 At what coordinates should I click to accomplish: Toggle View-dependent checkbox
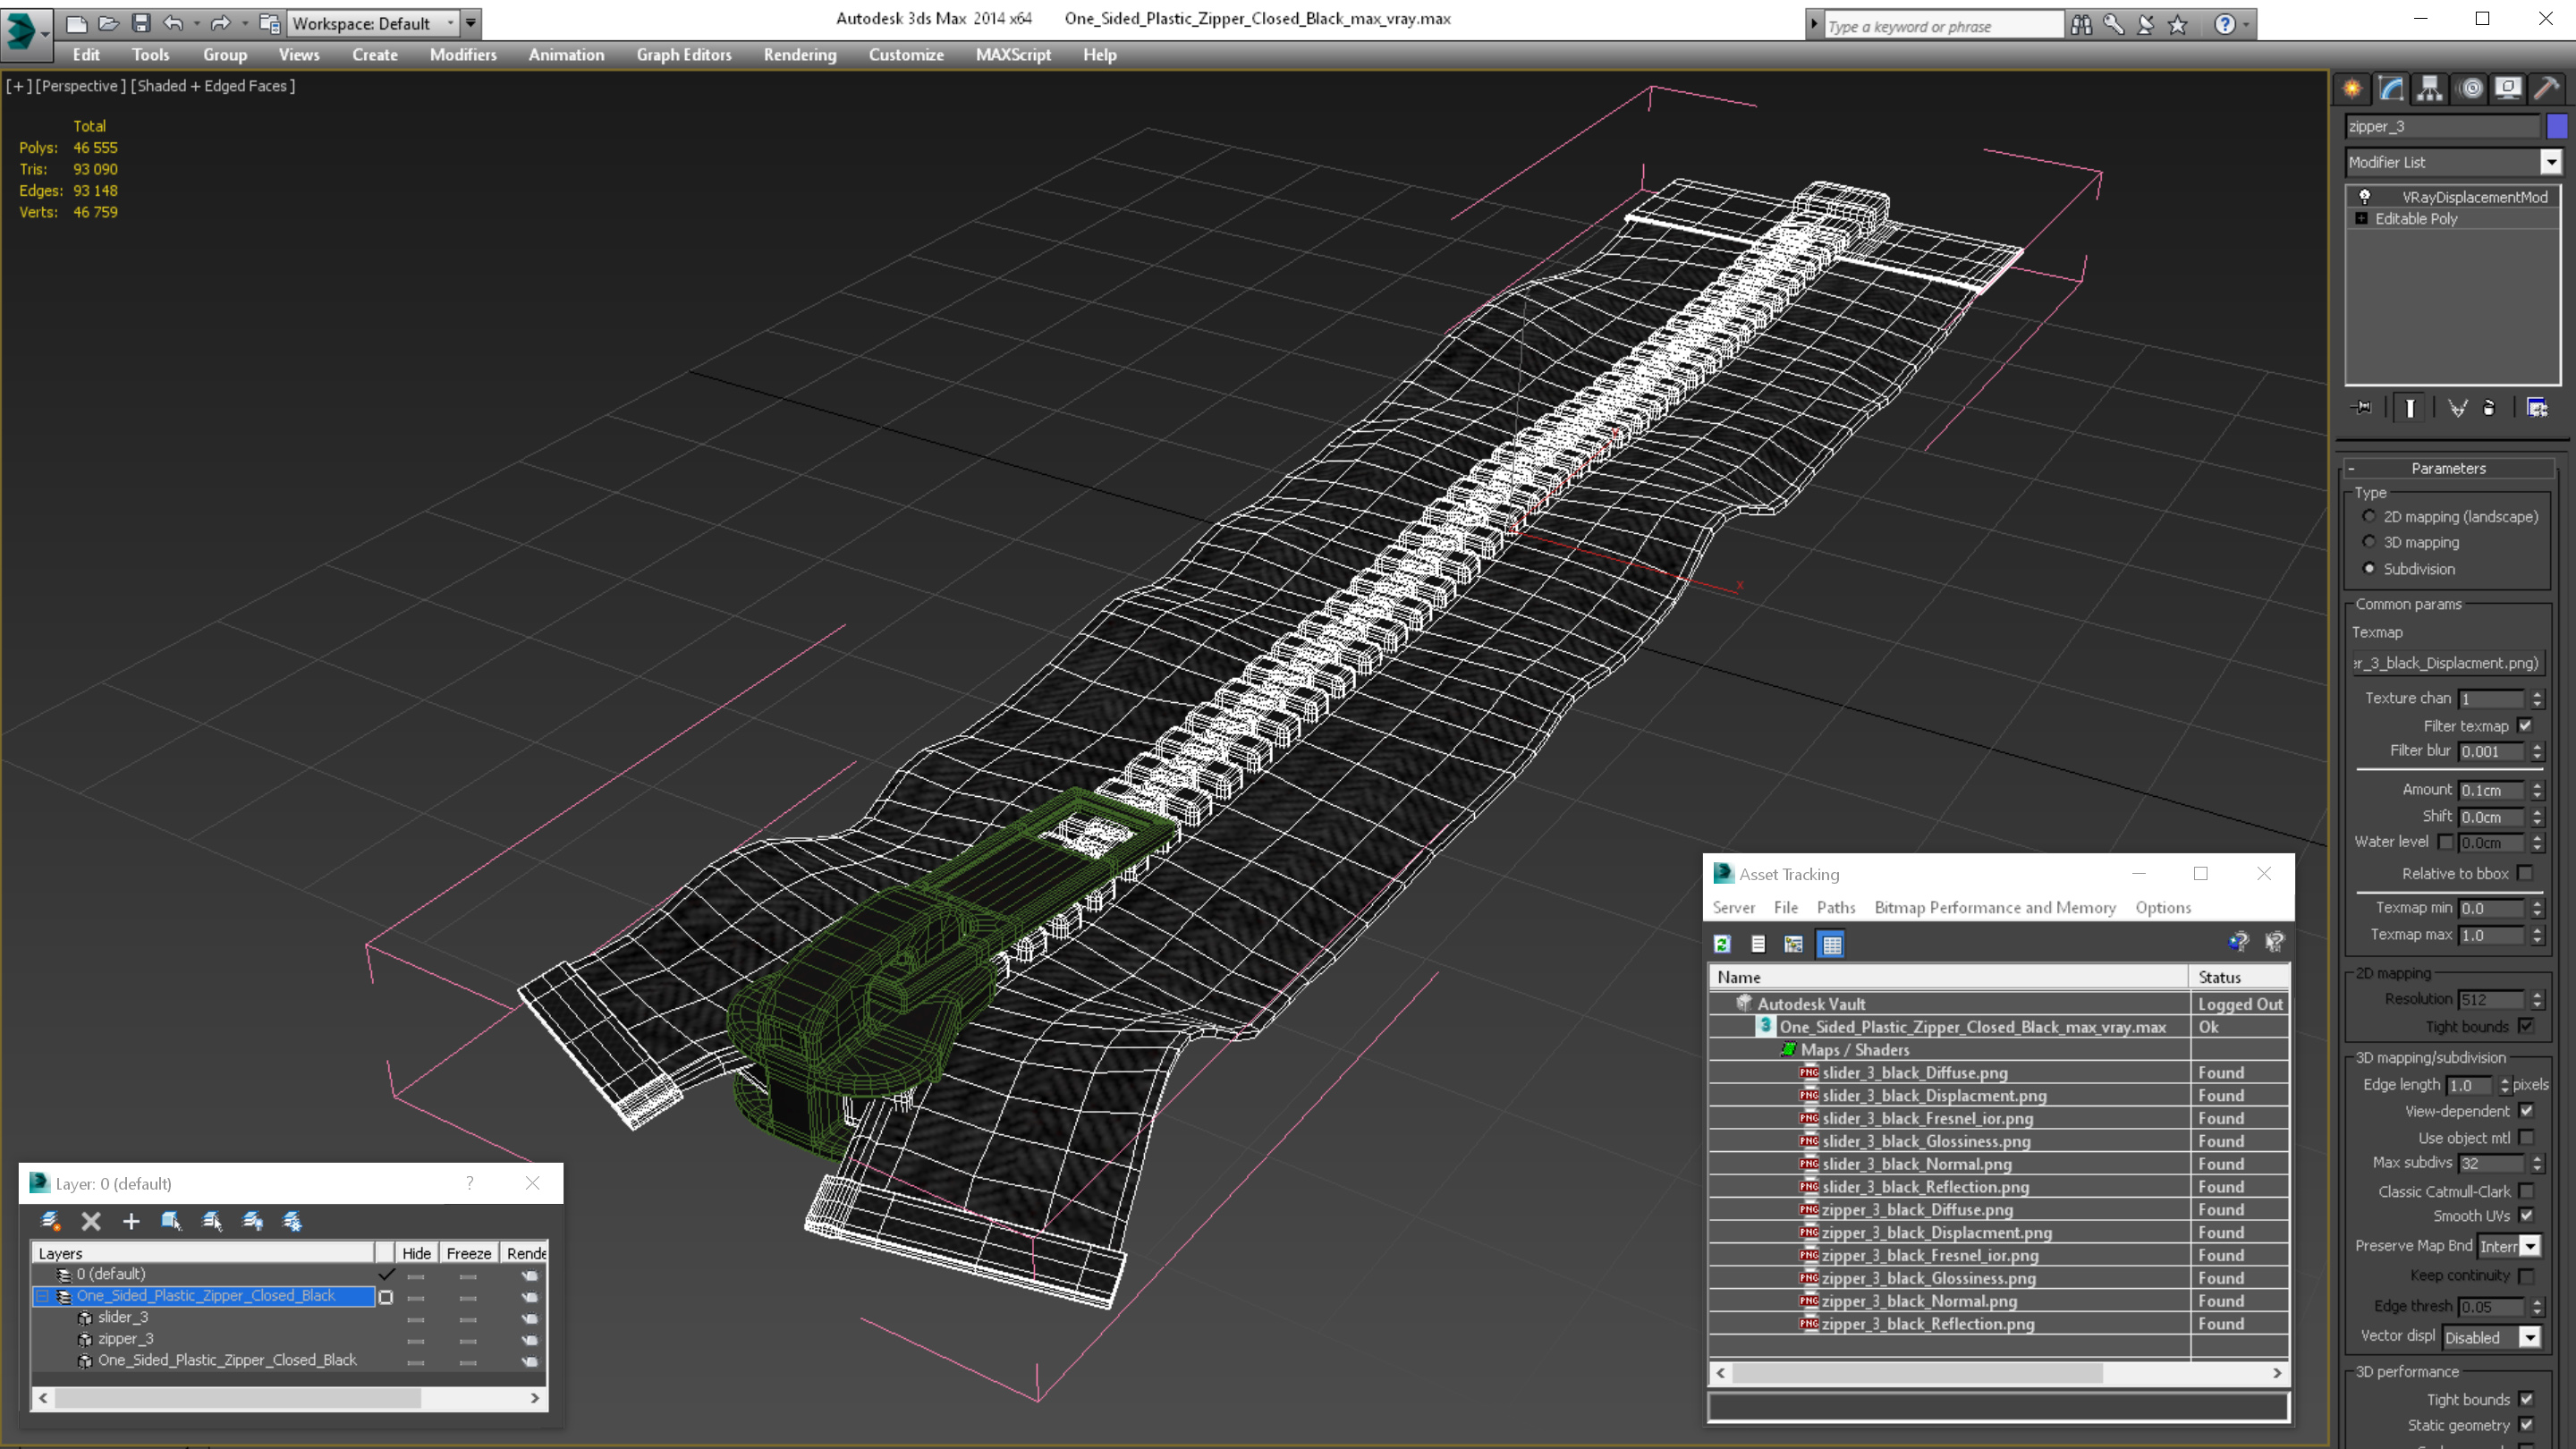tap(2527, 1111)
